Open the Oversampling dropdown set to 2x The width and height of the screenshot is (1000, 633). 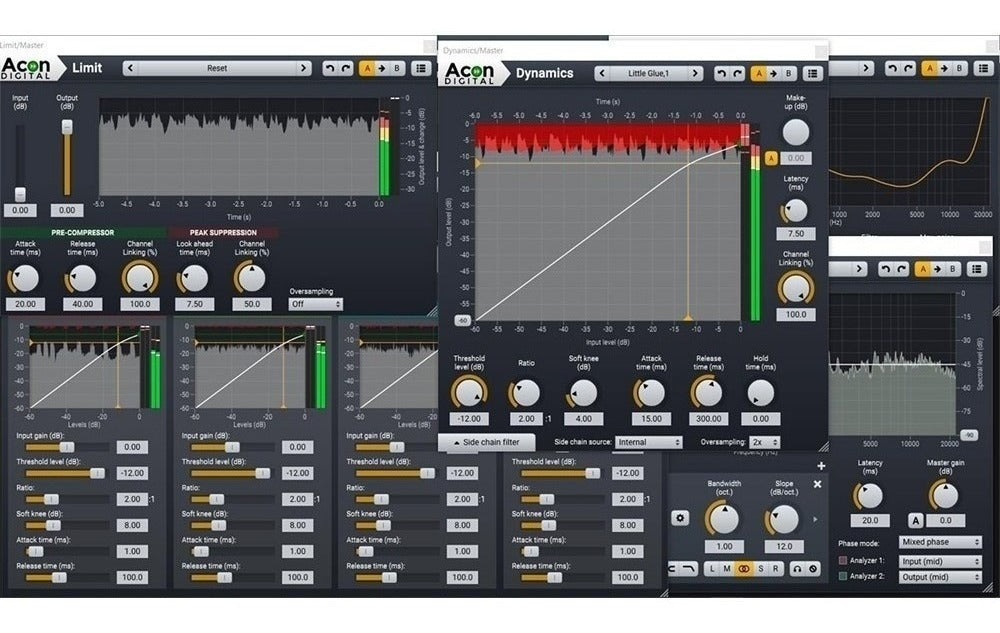pos(764,441)
